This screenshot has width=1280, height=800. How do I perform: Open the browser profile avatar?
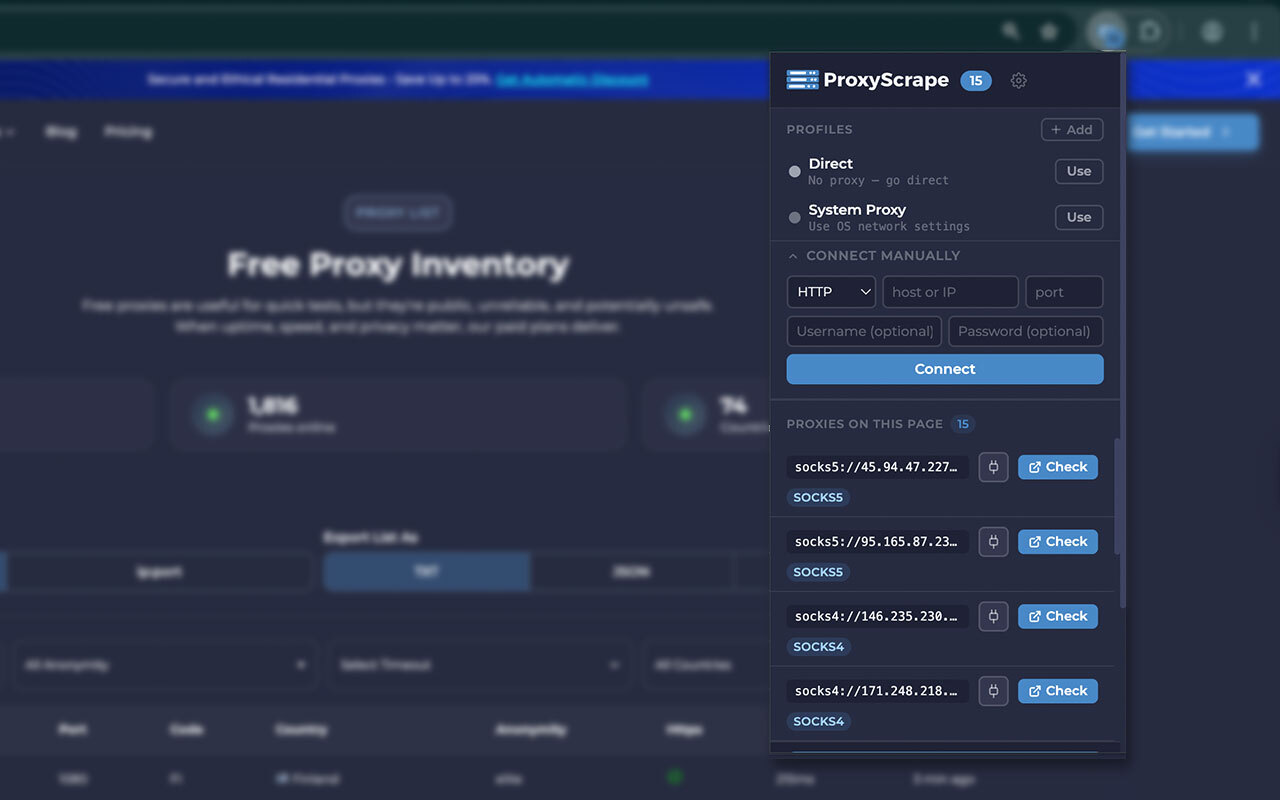click(x=1212, y=32)
